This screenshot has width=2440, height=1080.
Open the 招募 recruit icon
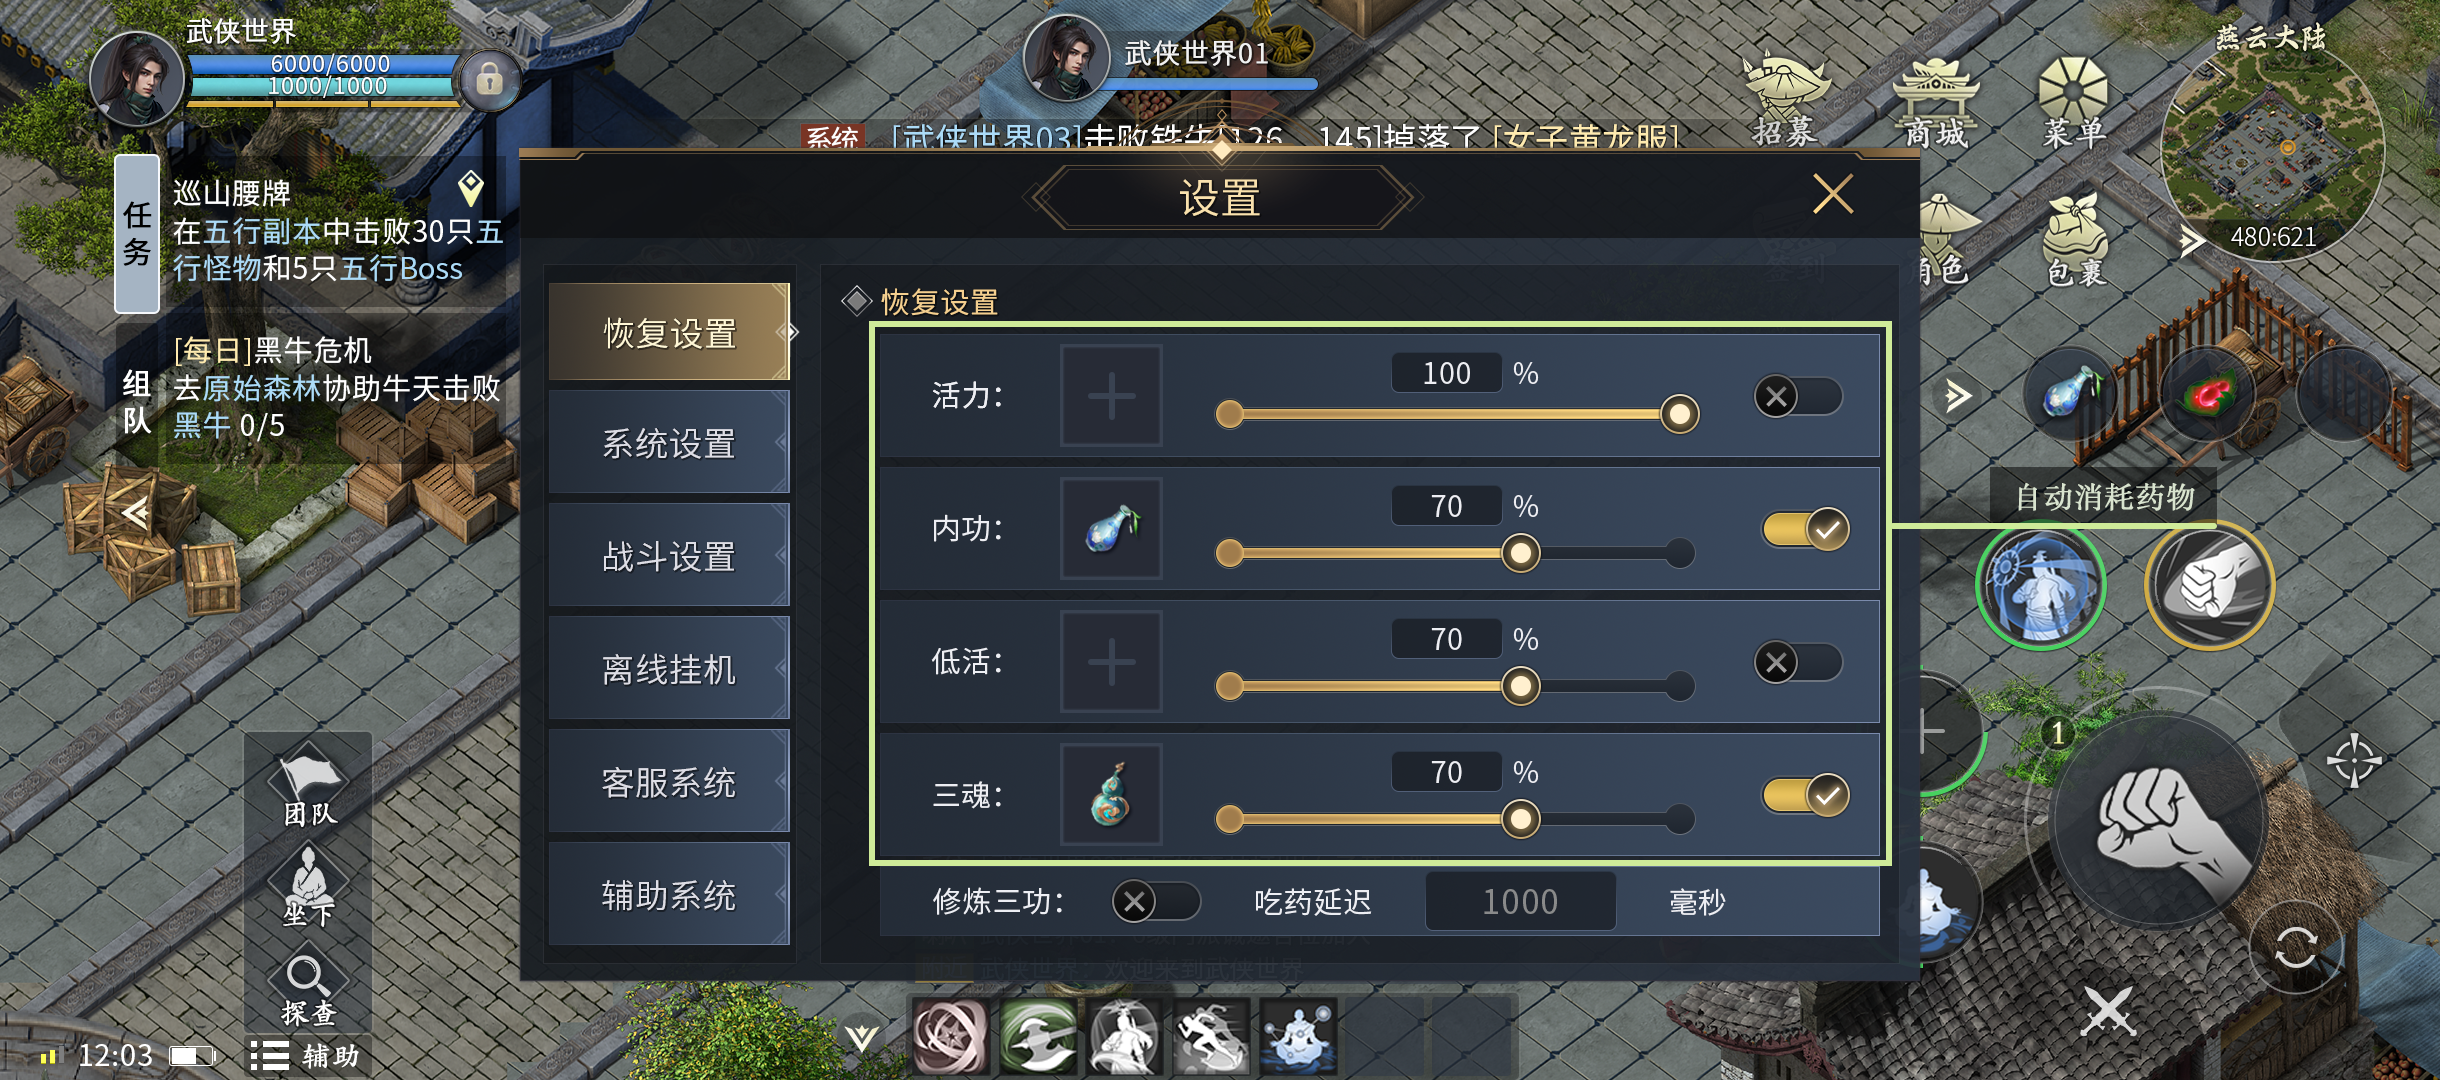[1784, 102]
